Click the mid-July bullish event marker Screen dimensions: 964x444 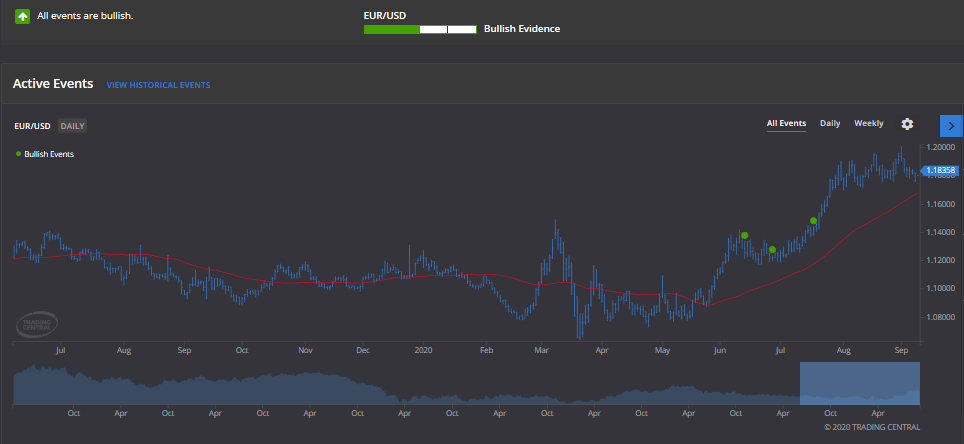(x=813, y=221)
